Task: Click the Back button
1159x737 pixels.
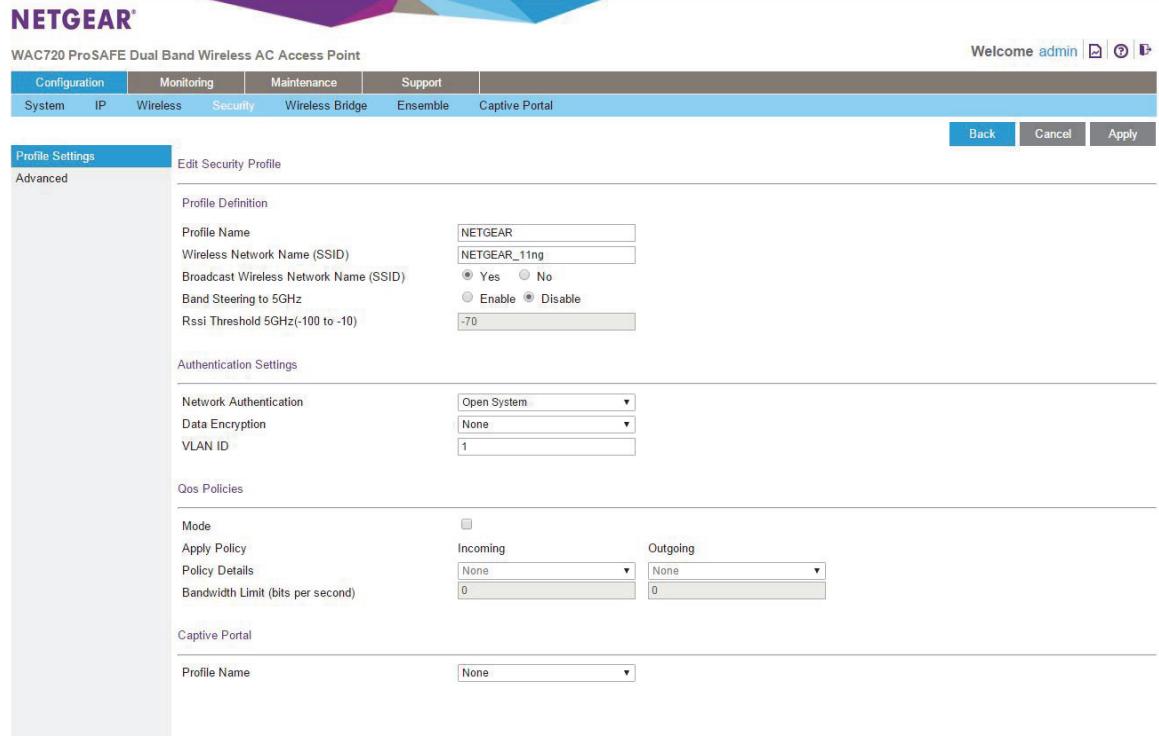Action: 982,134
